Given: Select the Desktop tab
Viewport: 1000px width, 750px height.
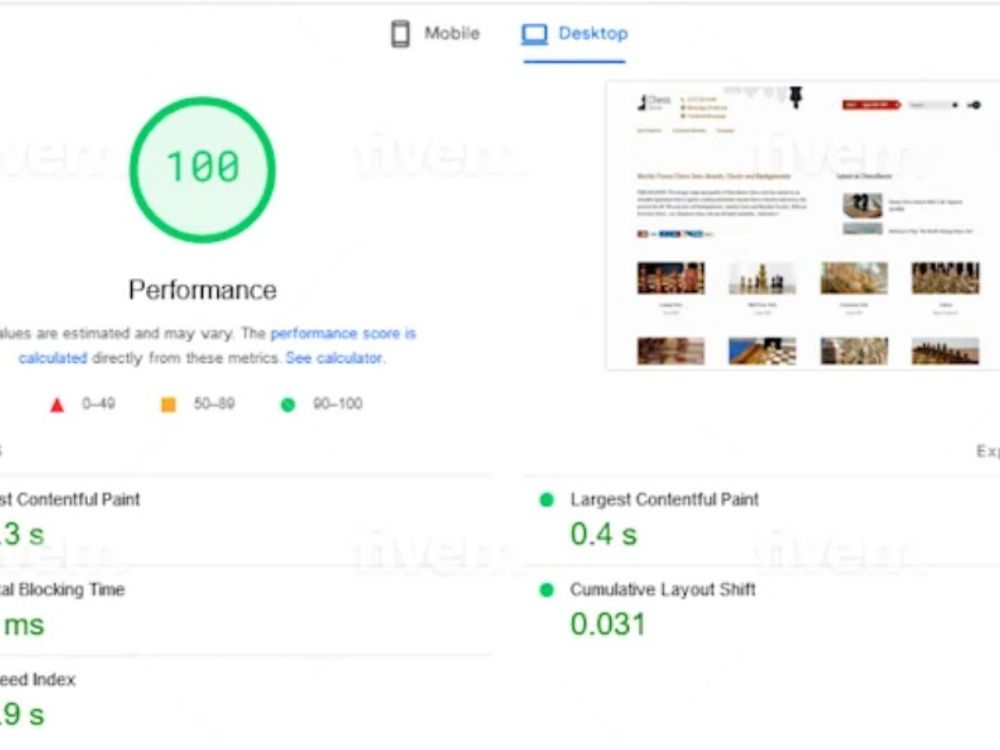Looking at the screenshot, I should [575, 34].
